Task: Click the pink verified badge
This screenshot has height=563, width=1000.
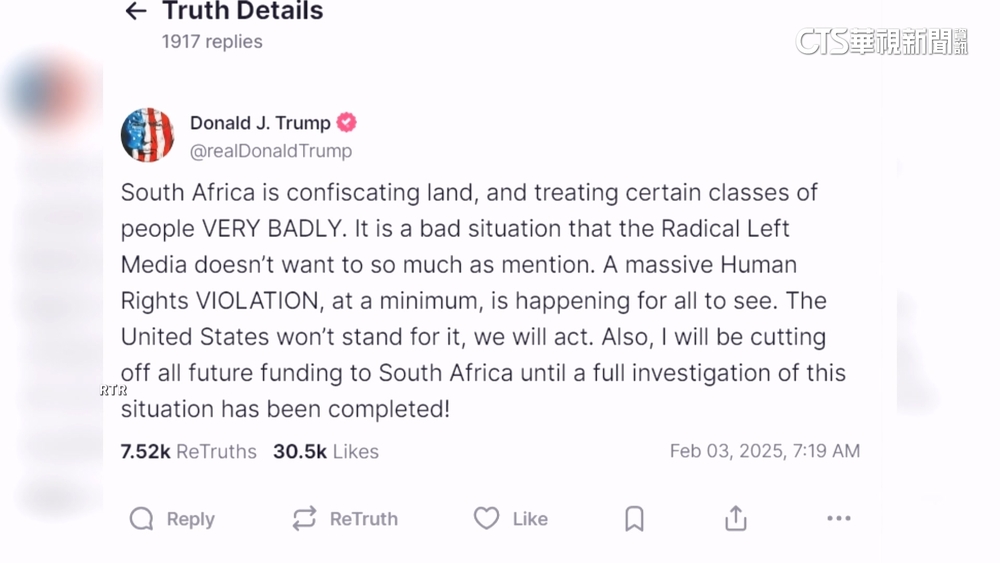Action: (x=346, y=123)
